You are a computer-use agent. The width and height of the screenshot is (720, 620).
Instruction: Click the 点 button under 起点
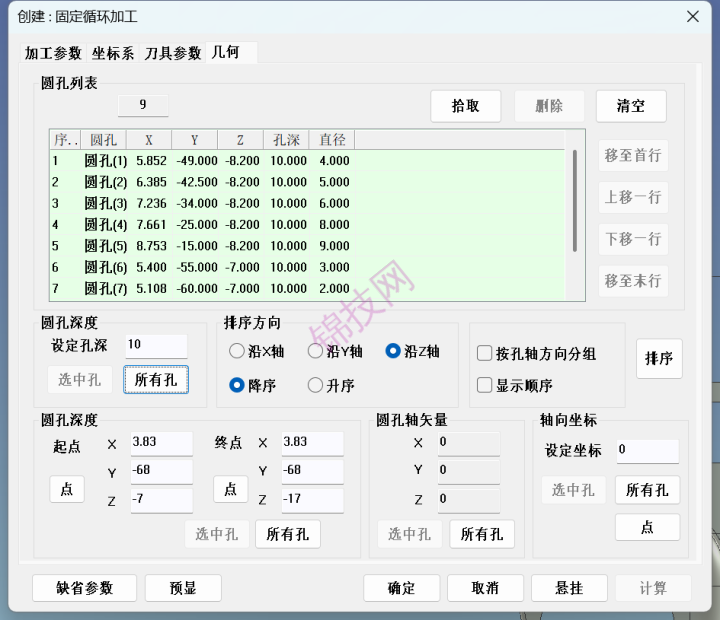pyautogui.click(x=67, y=489)
